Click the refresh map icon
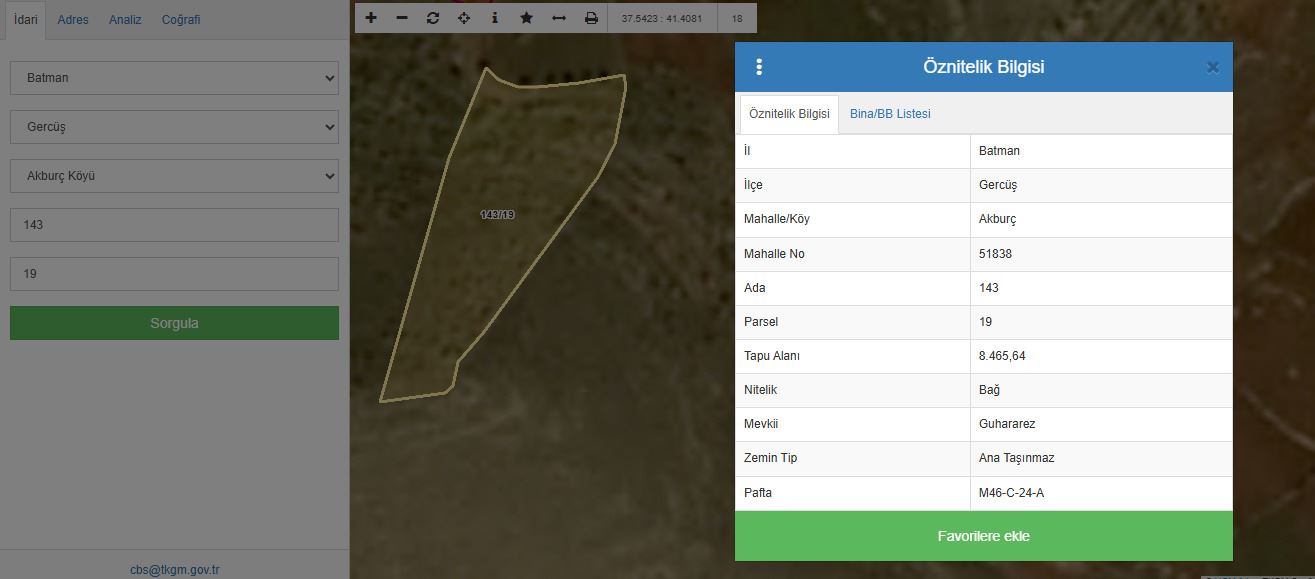1315x579 pixels. coord(433,18)
